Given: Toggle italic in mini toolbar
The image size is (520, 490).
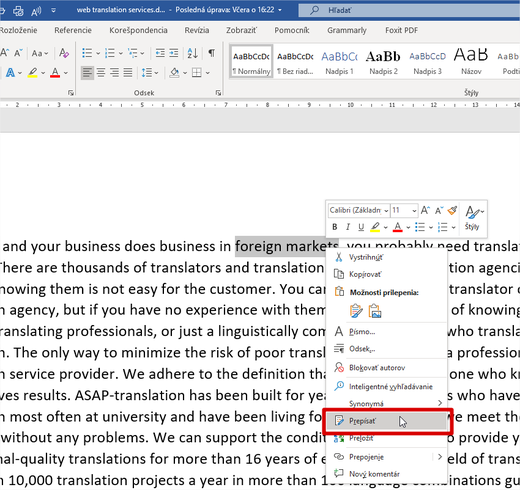Looking at the screenshot, I should 348,227.
